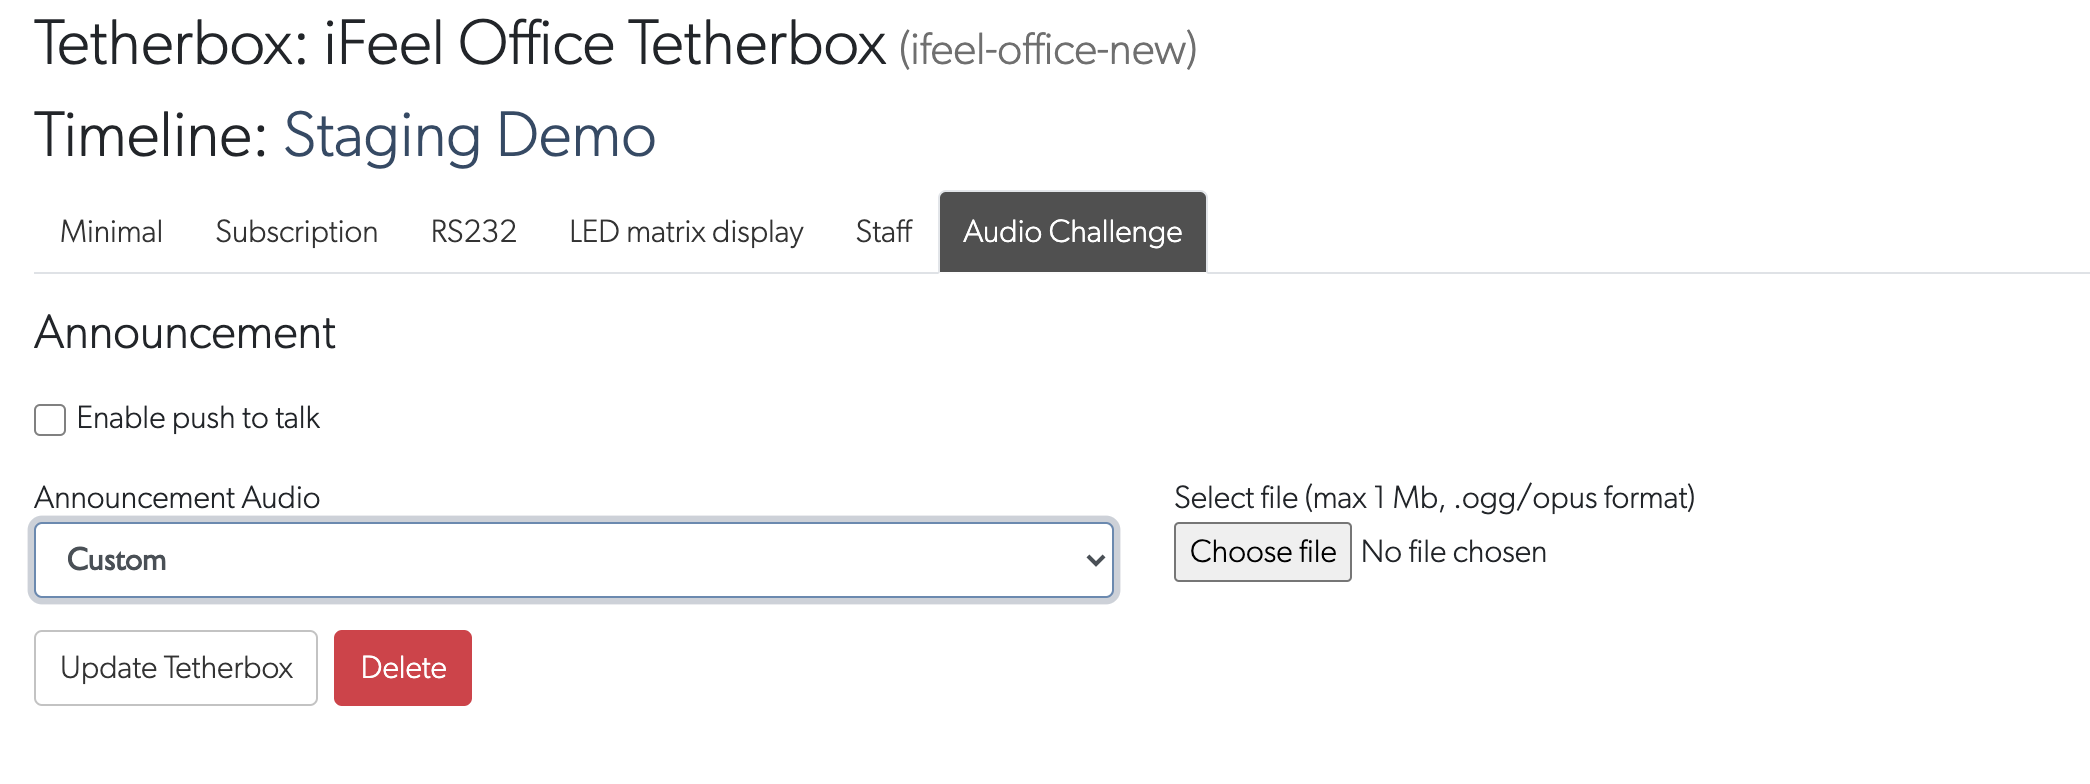This screenshot has width=2090, height=784.
Task: Toggle push to talk announcement option
Action: click(50, 419)
